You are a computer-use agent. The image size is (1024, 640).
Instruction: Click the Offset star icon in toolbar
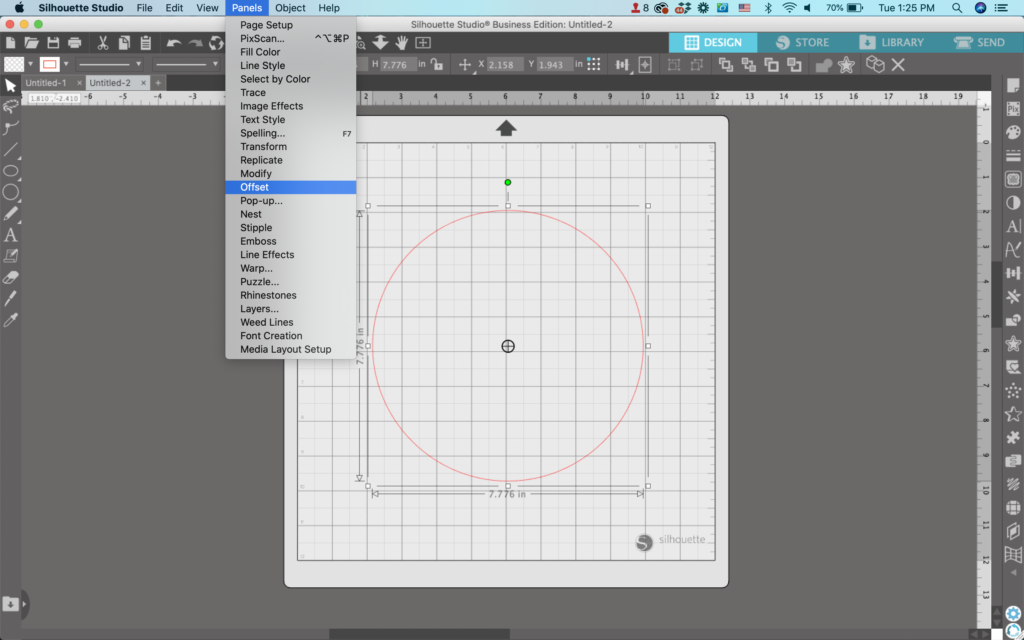pos(846,65)
